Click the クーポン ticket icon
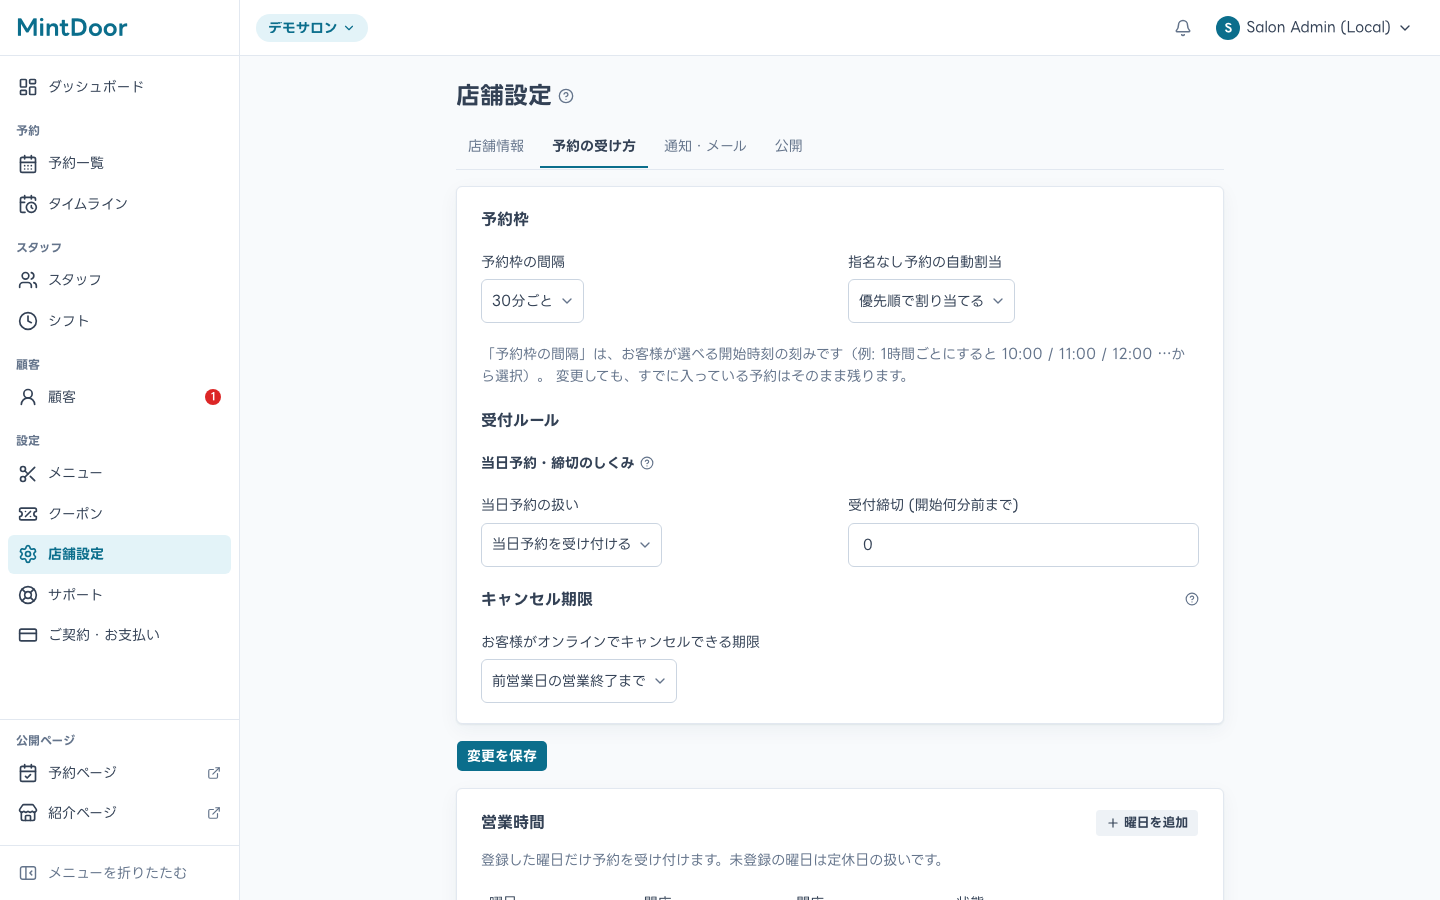This screenshot has width=1440, height=900. coord(28,514)
